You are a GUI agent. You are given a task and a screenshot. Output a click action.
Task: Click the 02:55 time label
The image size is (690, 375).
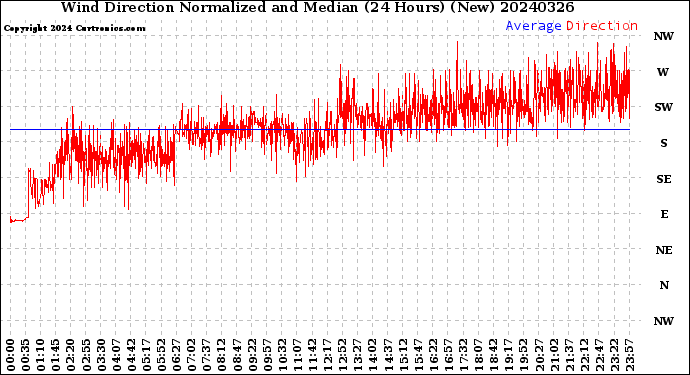pos(86,355)
